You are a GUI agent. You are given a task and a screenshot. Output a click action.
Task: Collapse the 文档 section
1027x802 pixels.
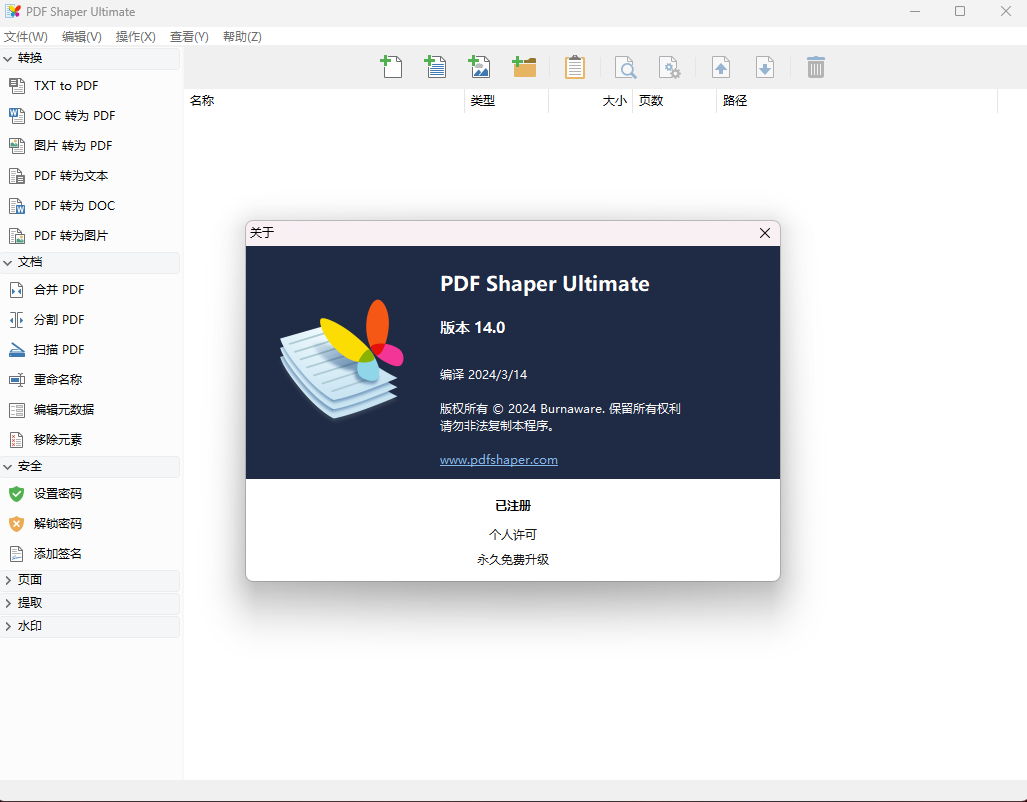(90, 262)
